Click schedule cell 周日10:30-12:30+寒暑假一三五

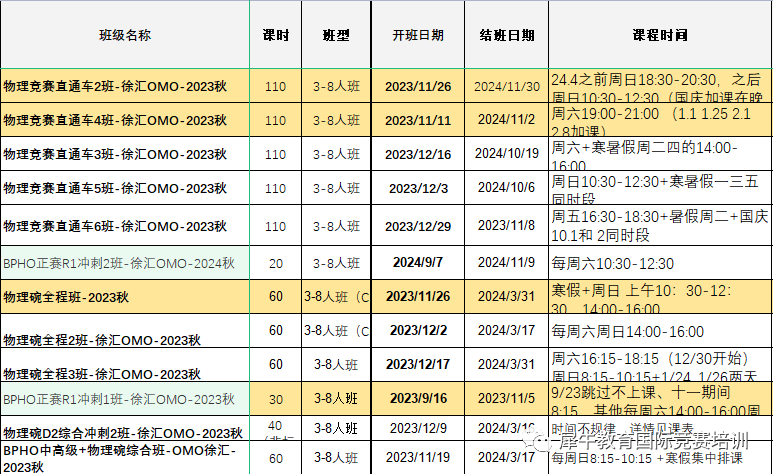click(660, 188)
